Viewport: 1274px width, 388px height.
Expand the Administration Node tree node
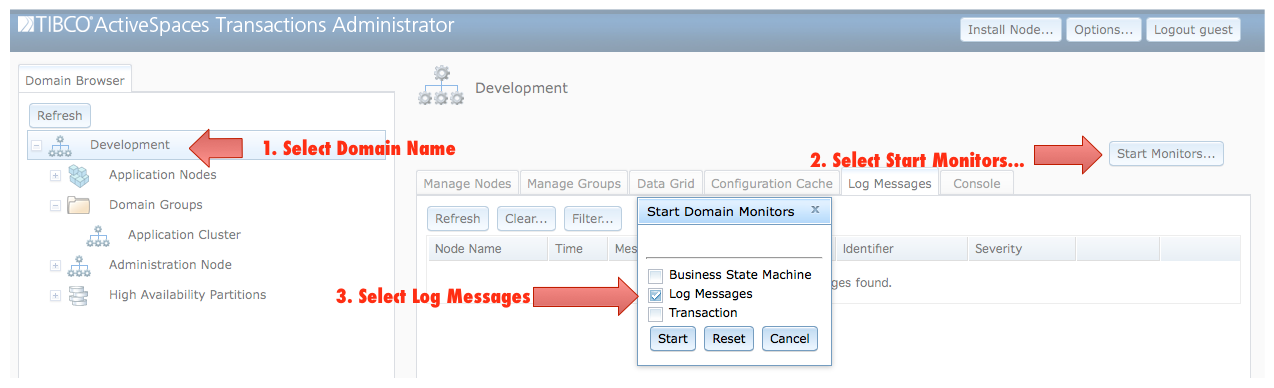coord(56,266)
